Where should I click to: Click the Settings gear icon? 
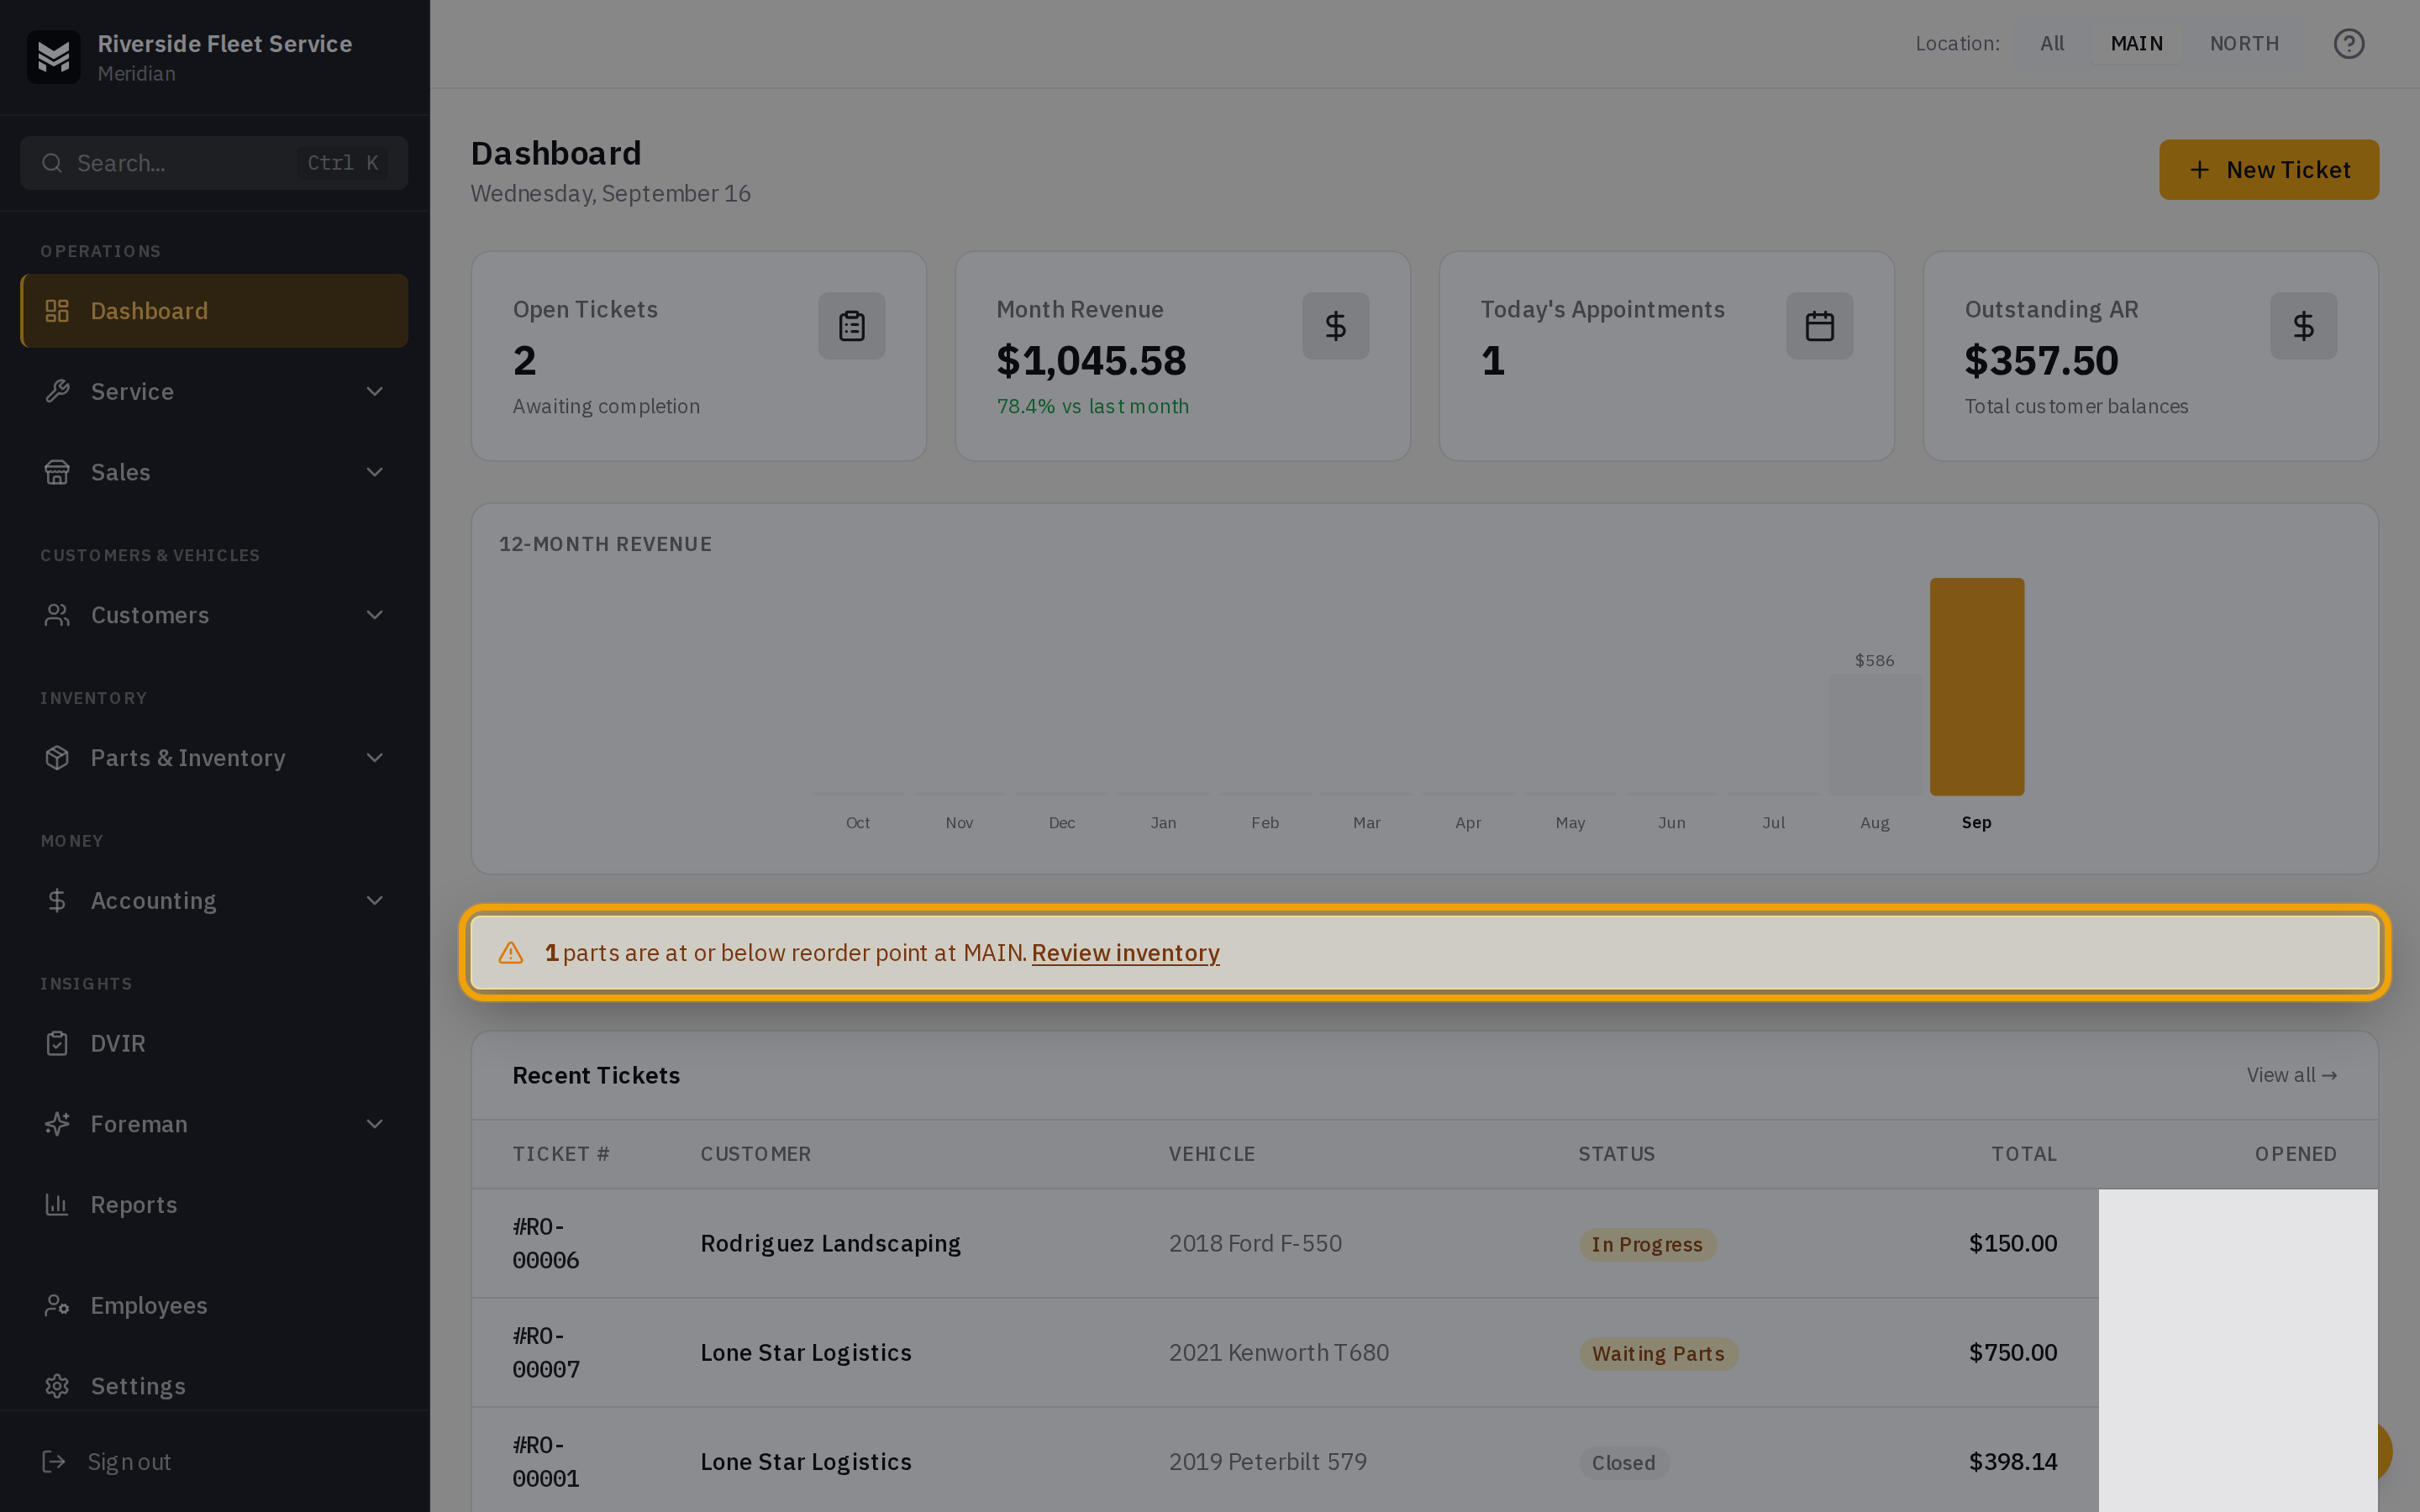tap(57, 1386)
